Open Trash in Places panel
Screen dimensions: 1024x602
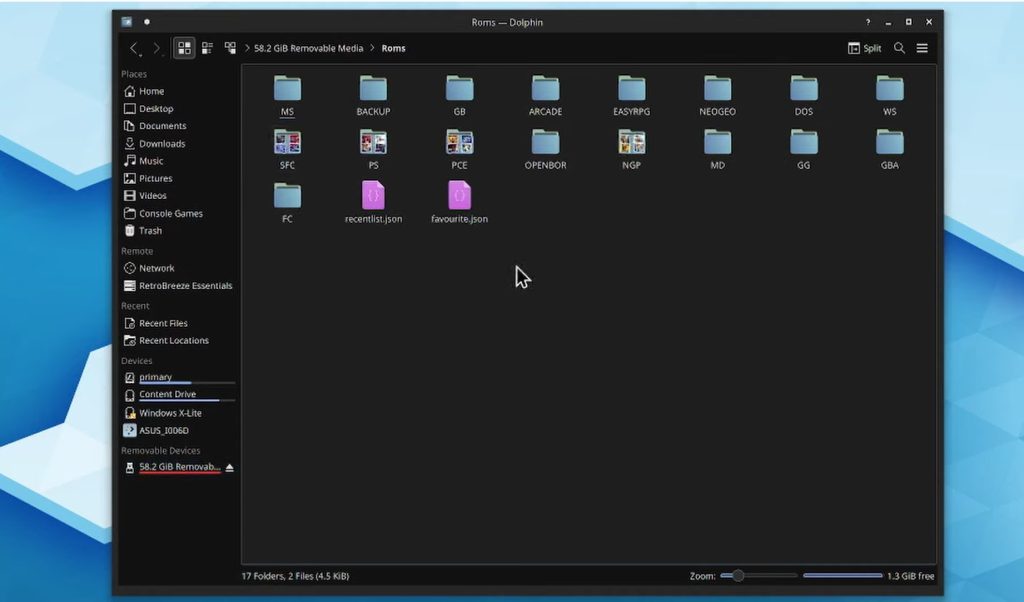tap(150, 231)
